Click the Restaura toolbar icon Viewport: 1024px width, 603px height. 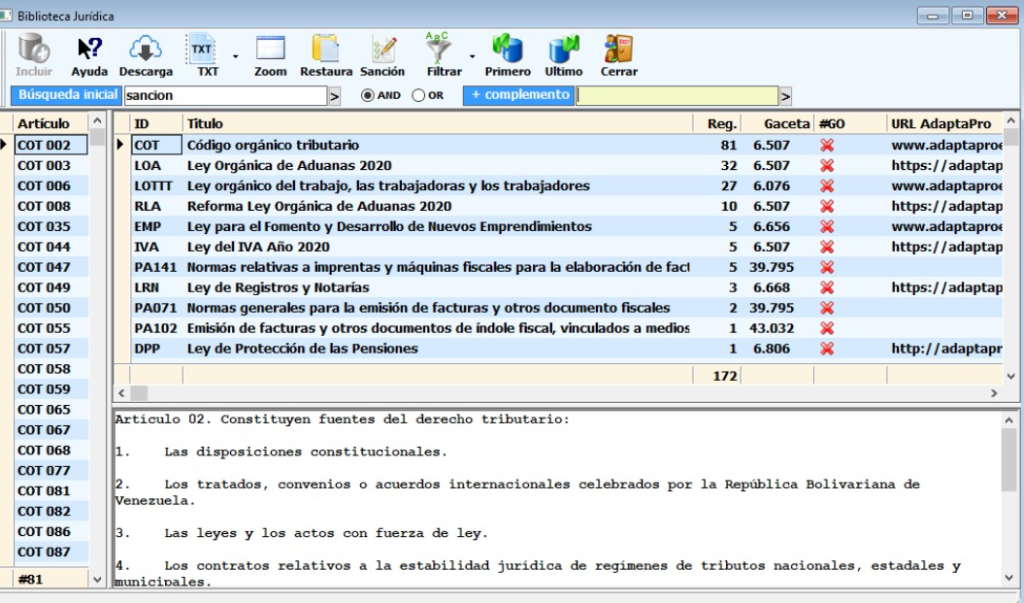pos(326,49)
